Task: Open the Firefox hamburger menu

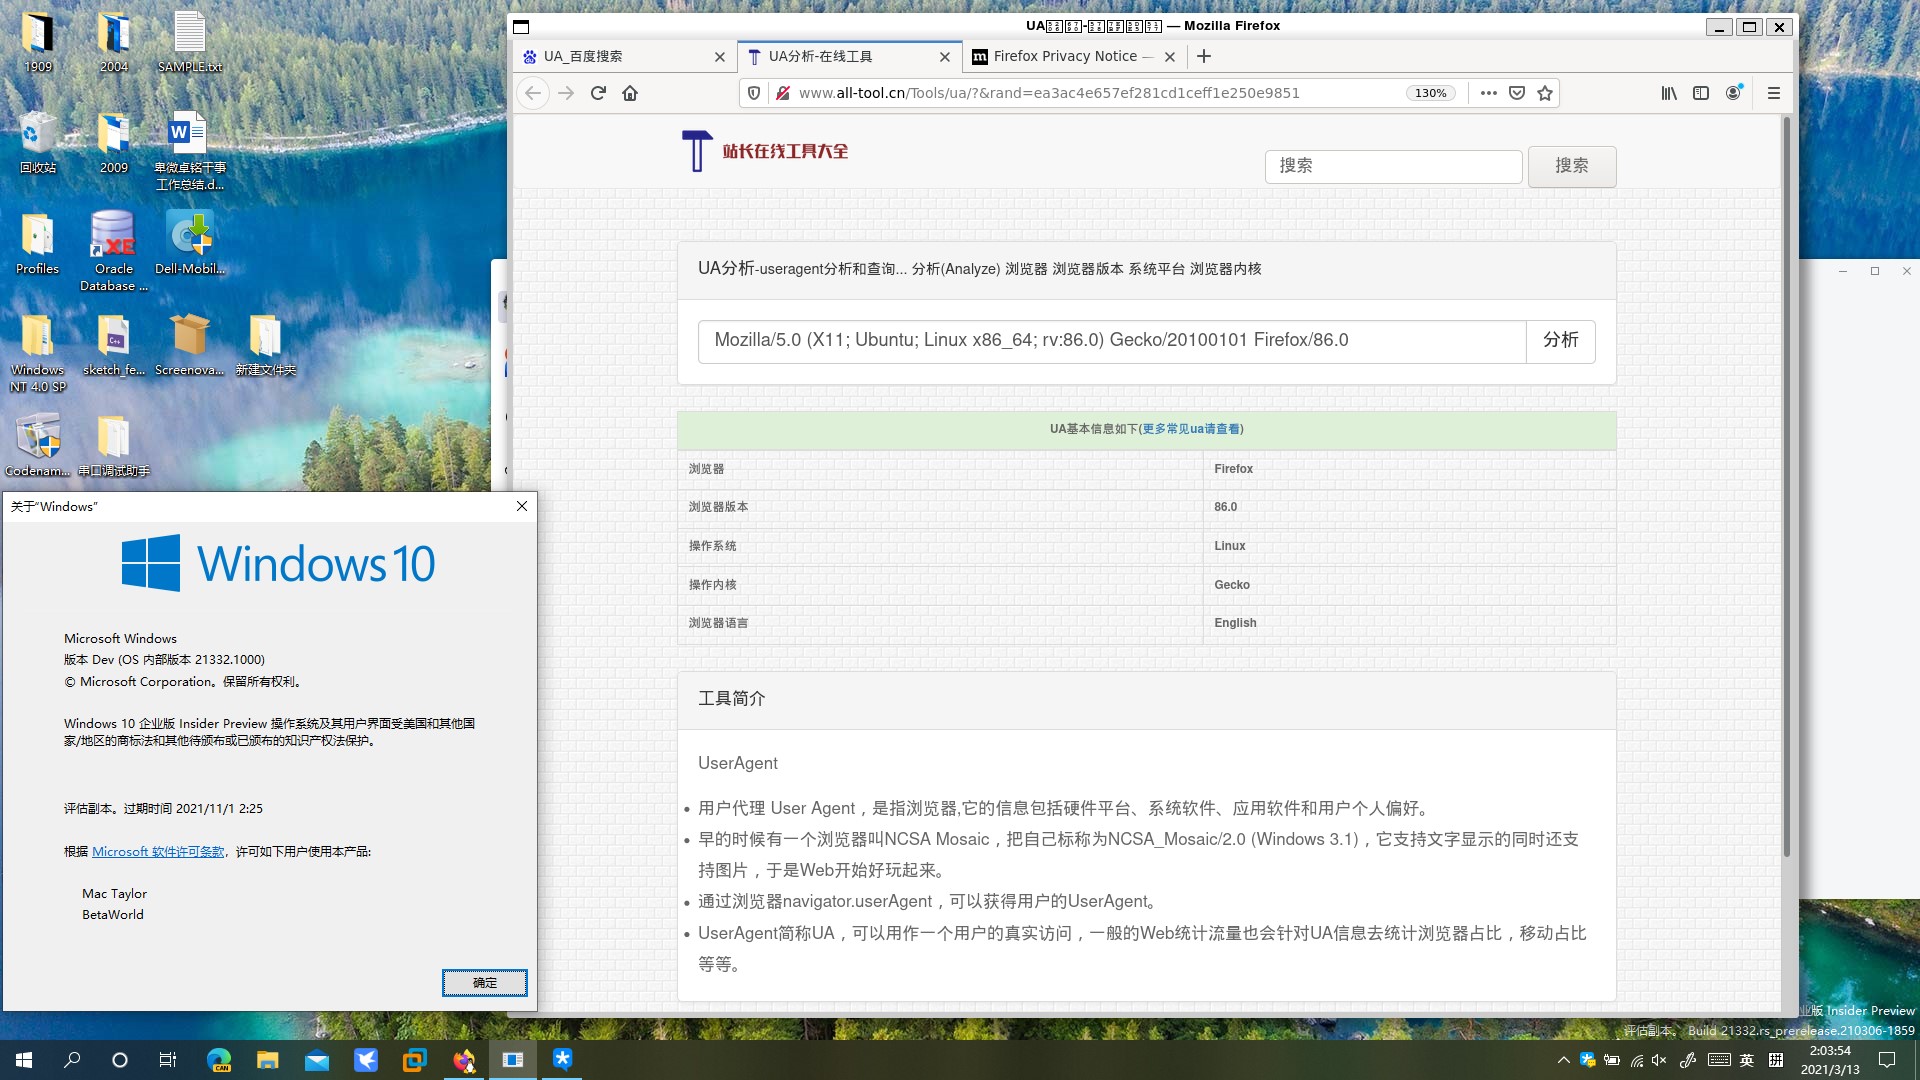Action: coord(1774,93)
